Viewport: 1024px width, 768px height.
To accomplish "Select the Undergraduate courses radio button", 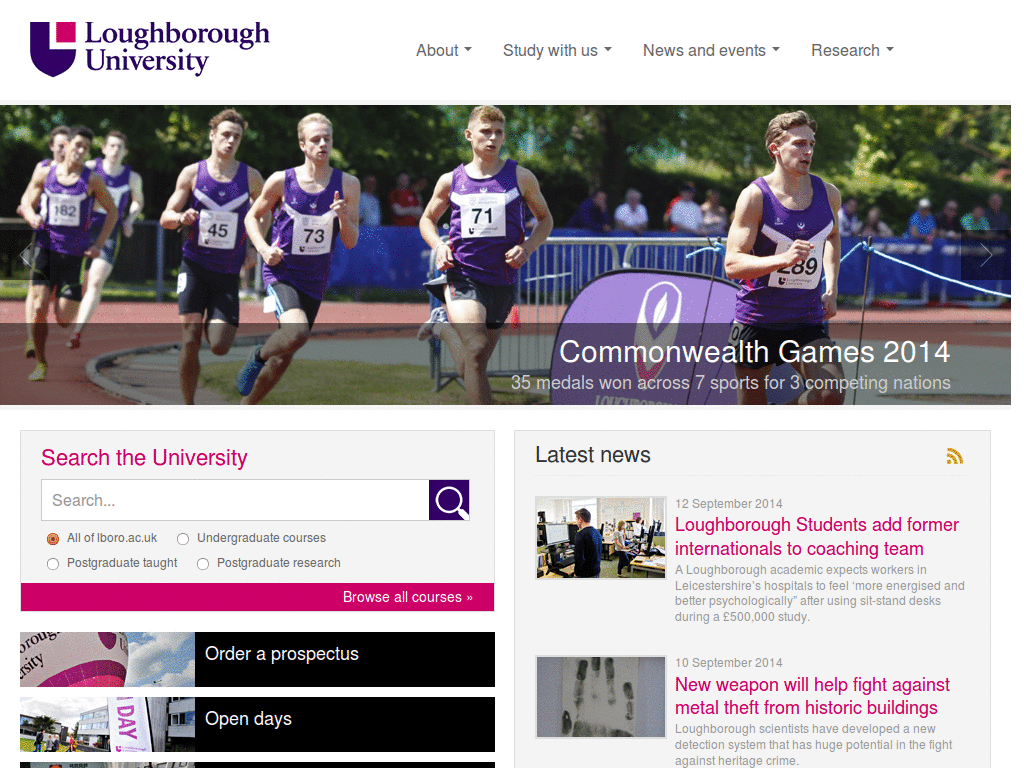I will pos(183,539).
